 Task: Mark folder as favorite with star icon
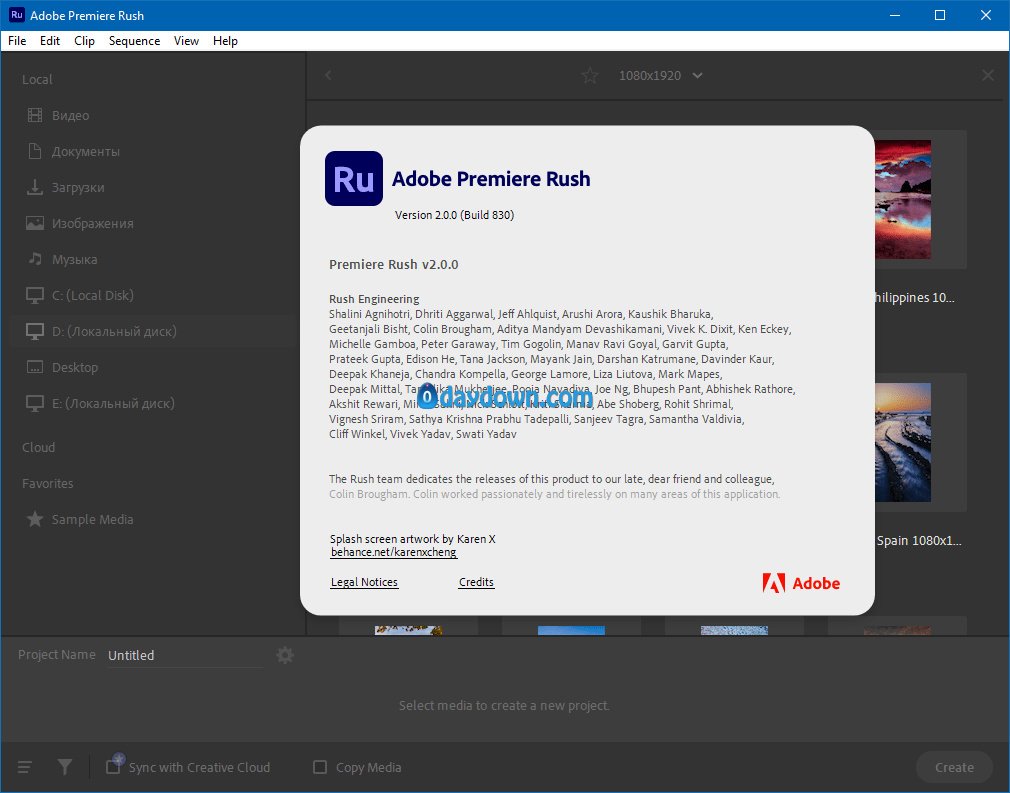coord(589,75)
